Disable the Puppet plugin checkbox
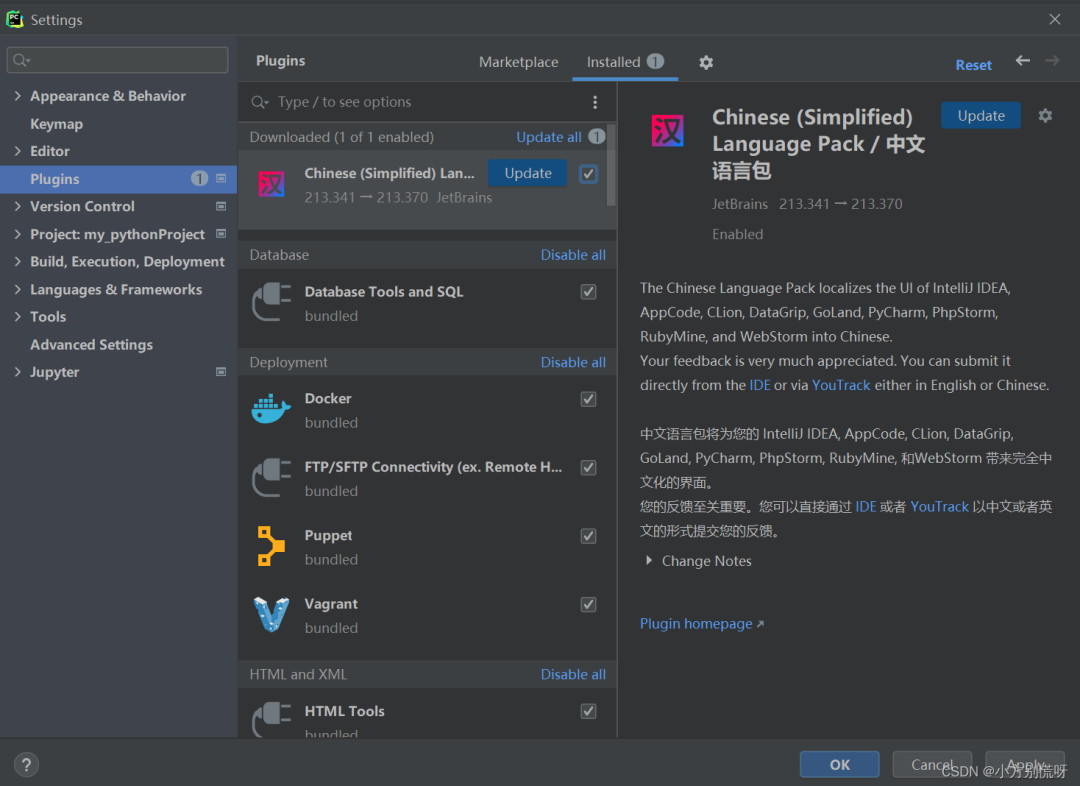 tap(588, 535)
